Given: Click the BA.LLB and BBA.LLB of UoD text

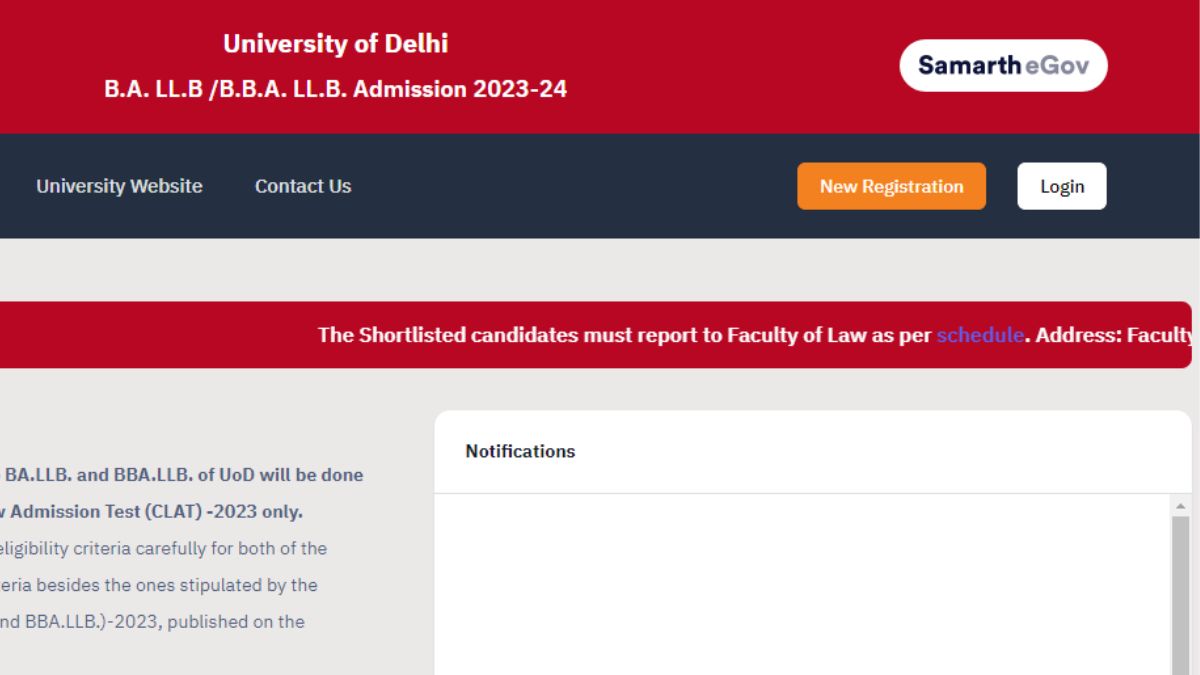Looking at the screenshot, I should point(180,475).
